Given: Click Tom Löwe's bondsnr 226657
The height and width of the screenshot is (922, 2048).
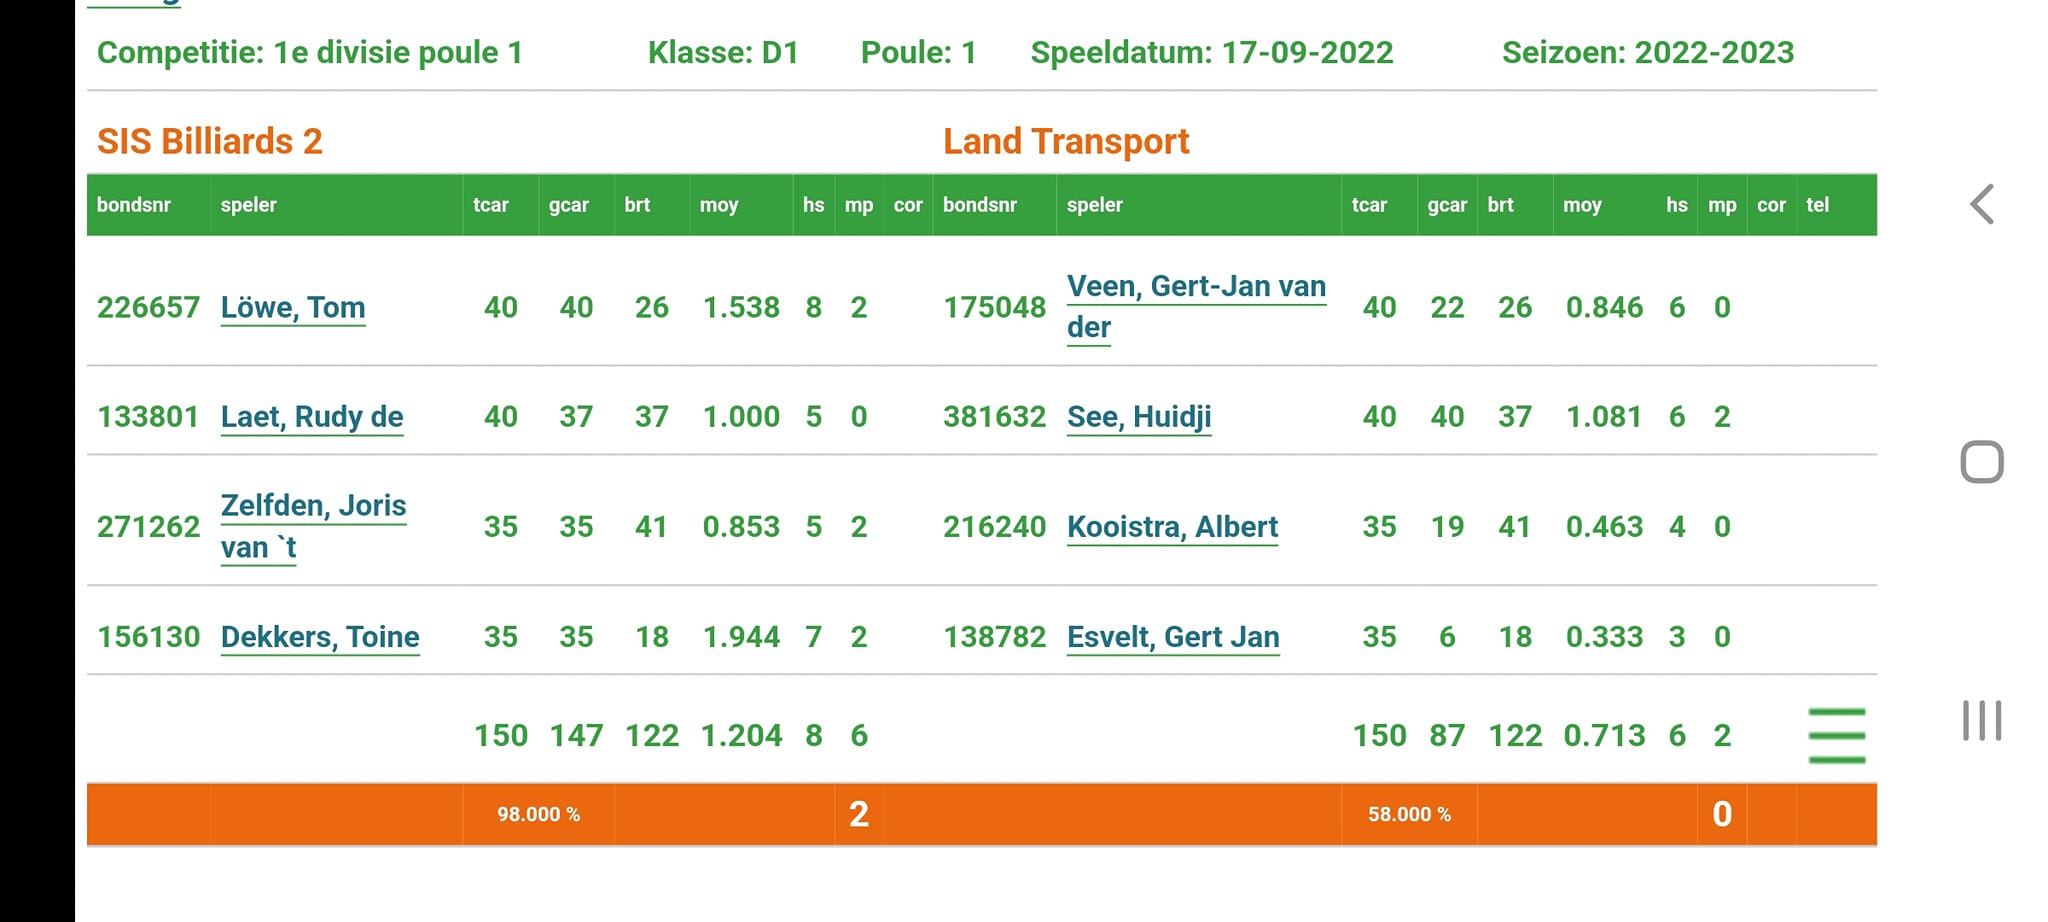Looking at the screenshot, I should pyautogui.click(x=148, y=307).
